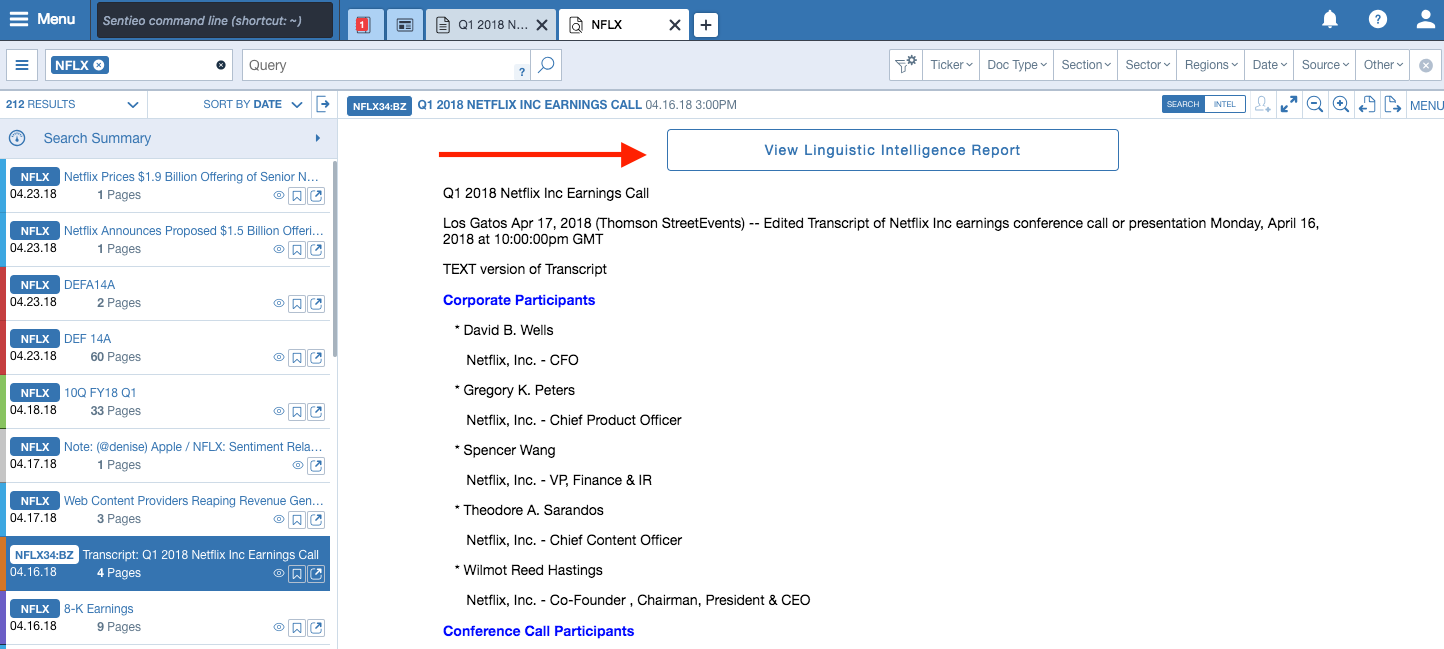Open Netflix Announces Proposed $1.5 Billion result

pyautogui.click(x=191, y=231)
